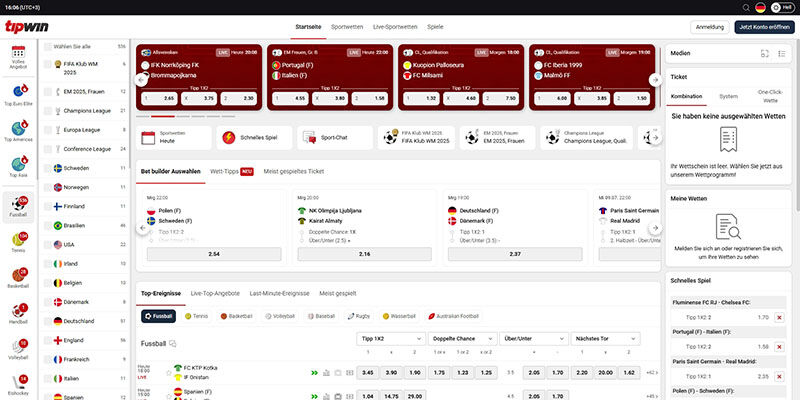
Task: Expand Medien panel fullscreen icon
Action: (x=764, y=54)
